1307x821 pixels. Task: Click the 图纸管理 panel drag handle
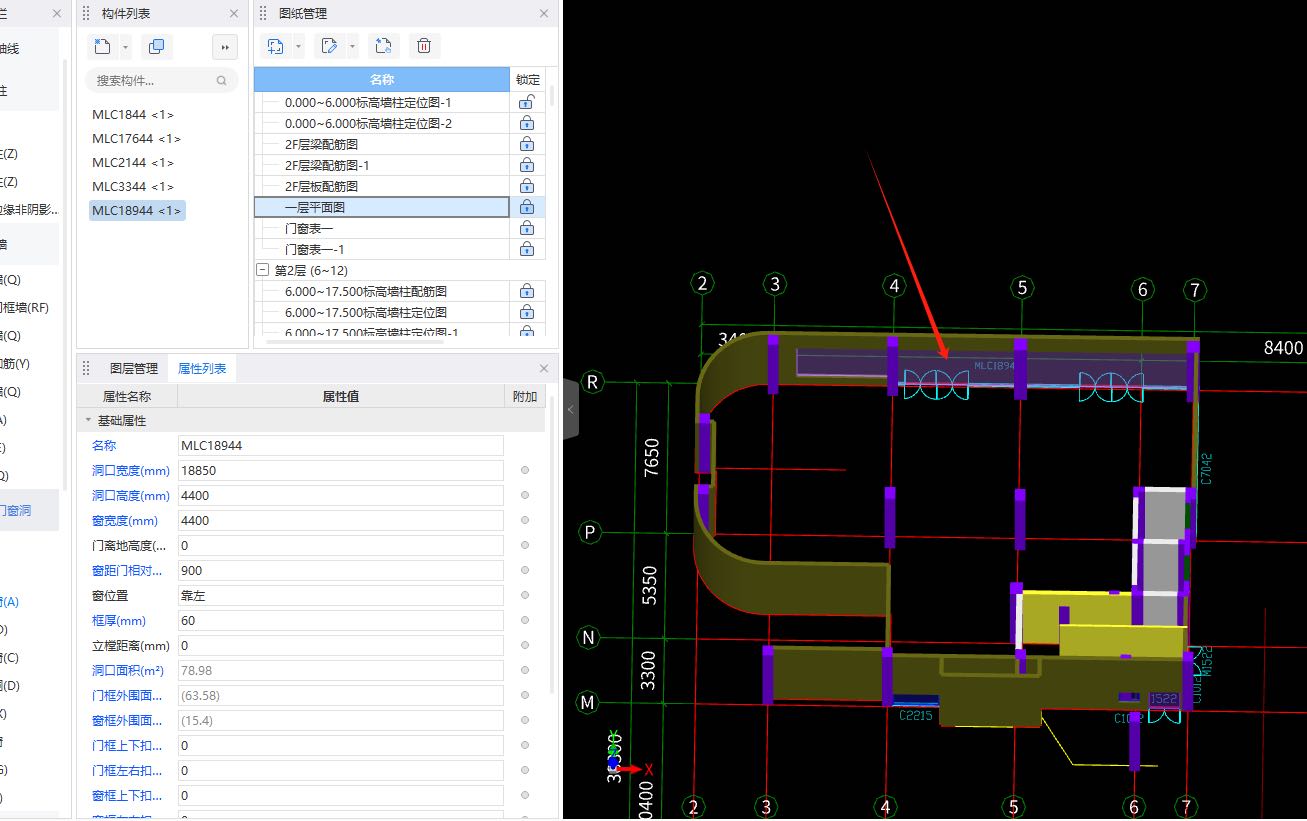(x=263, y=13)
